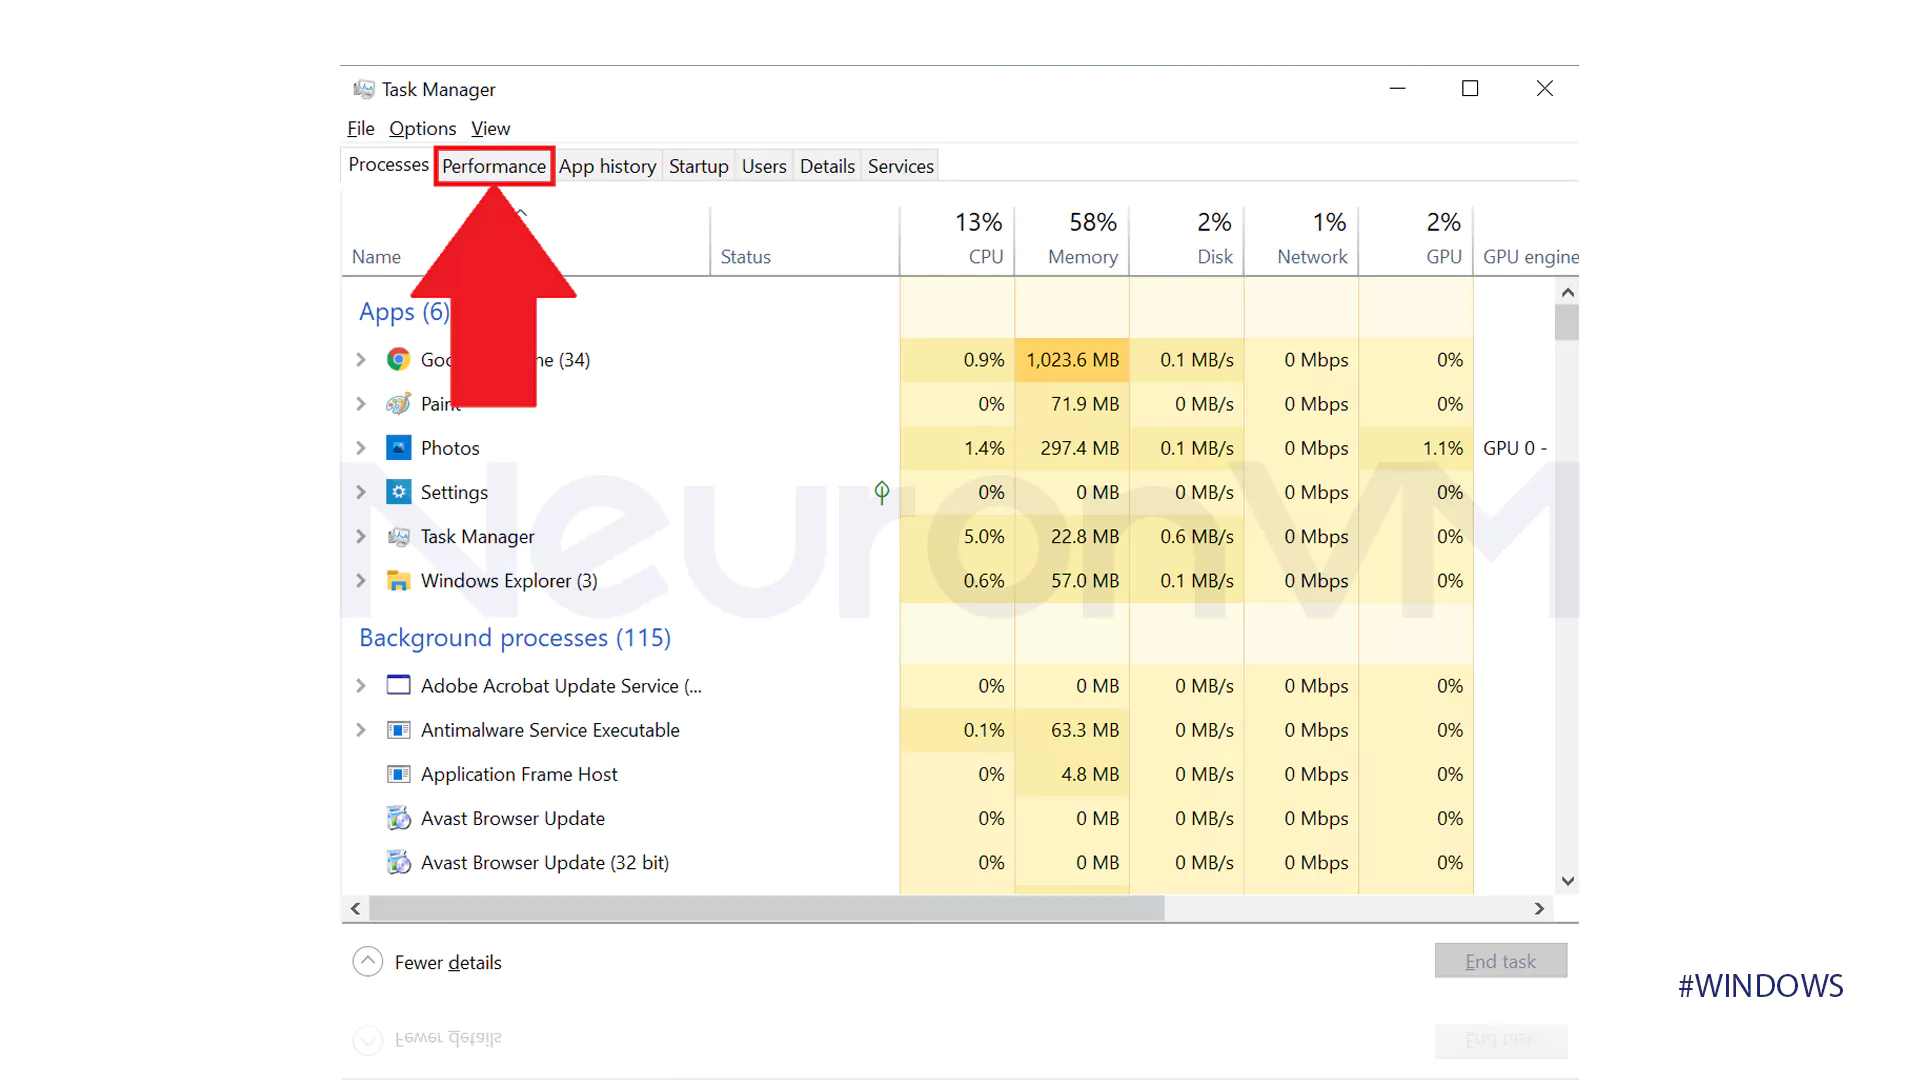Sort by the Status column header
Viewport: 1920px width, 1080px height.
pyautogui.click(x=805, y=241)
